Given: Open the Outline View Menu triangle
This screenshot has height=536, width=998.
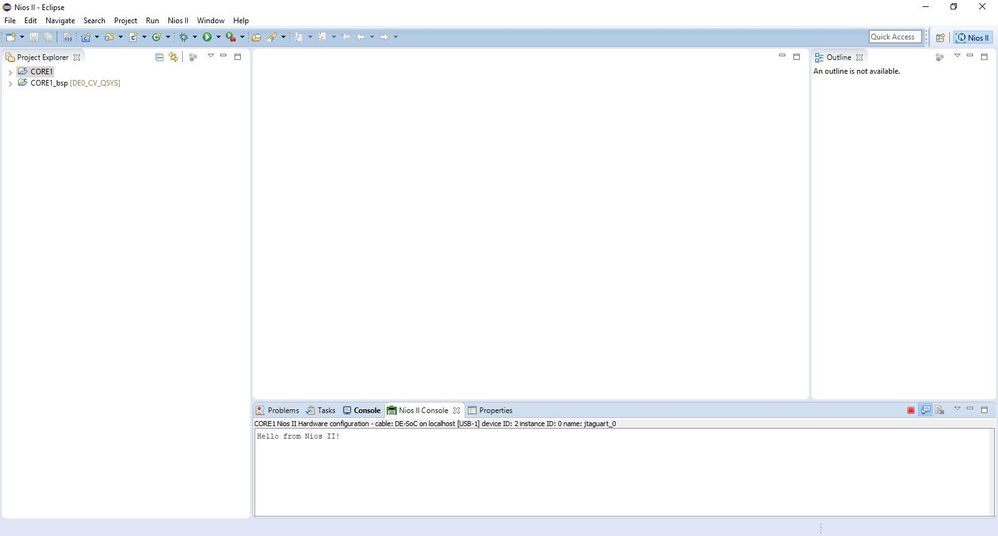Looking at the screenshot, I should point(957,56).
